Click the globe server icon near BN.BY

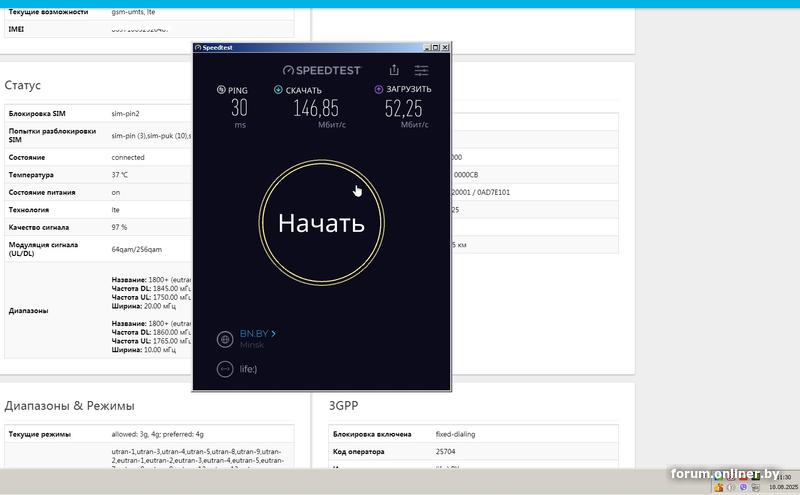point(225,339)
